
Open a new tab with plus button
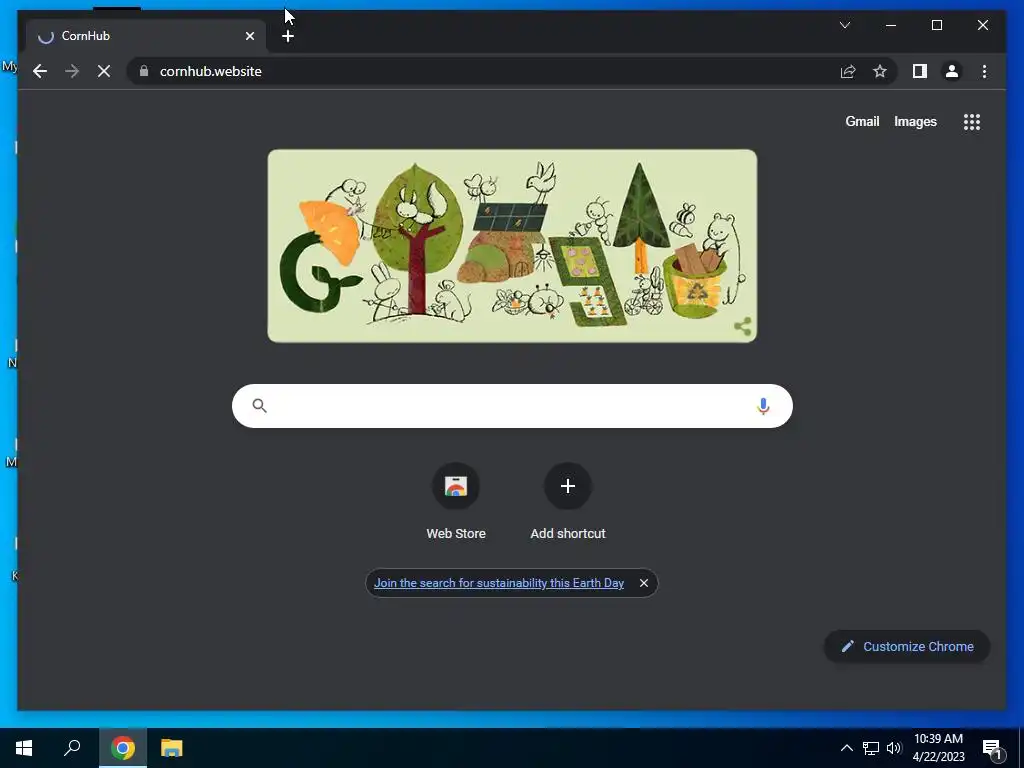click(x=288, y=36)
